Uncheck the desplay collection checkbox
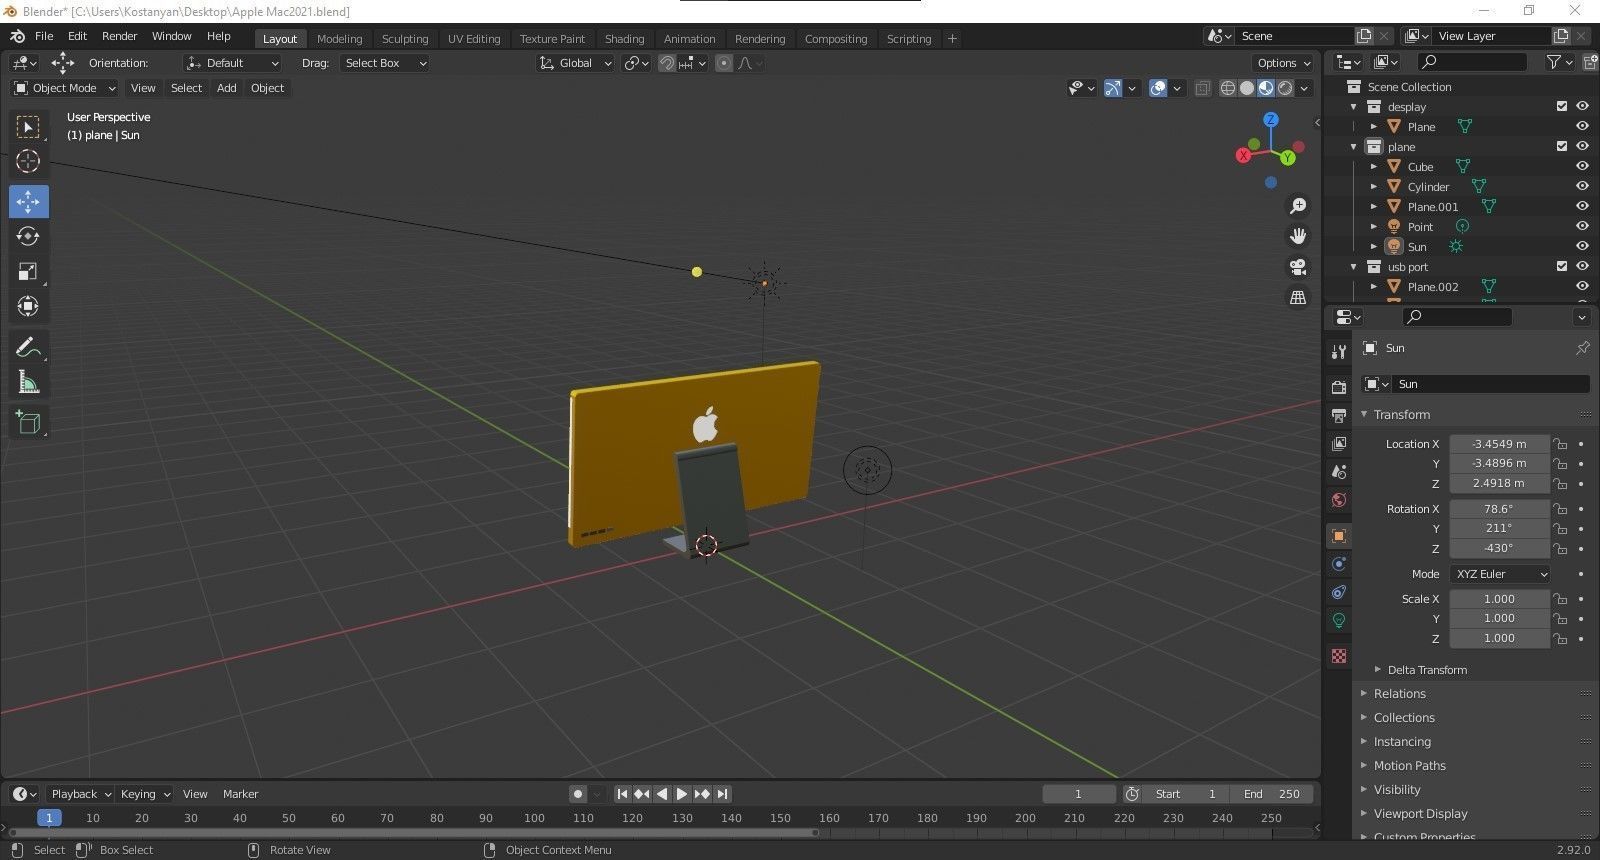 pos(1562,106)
